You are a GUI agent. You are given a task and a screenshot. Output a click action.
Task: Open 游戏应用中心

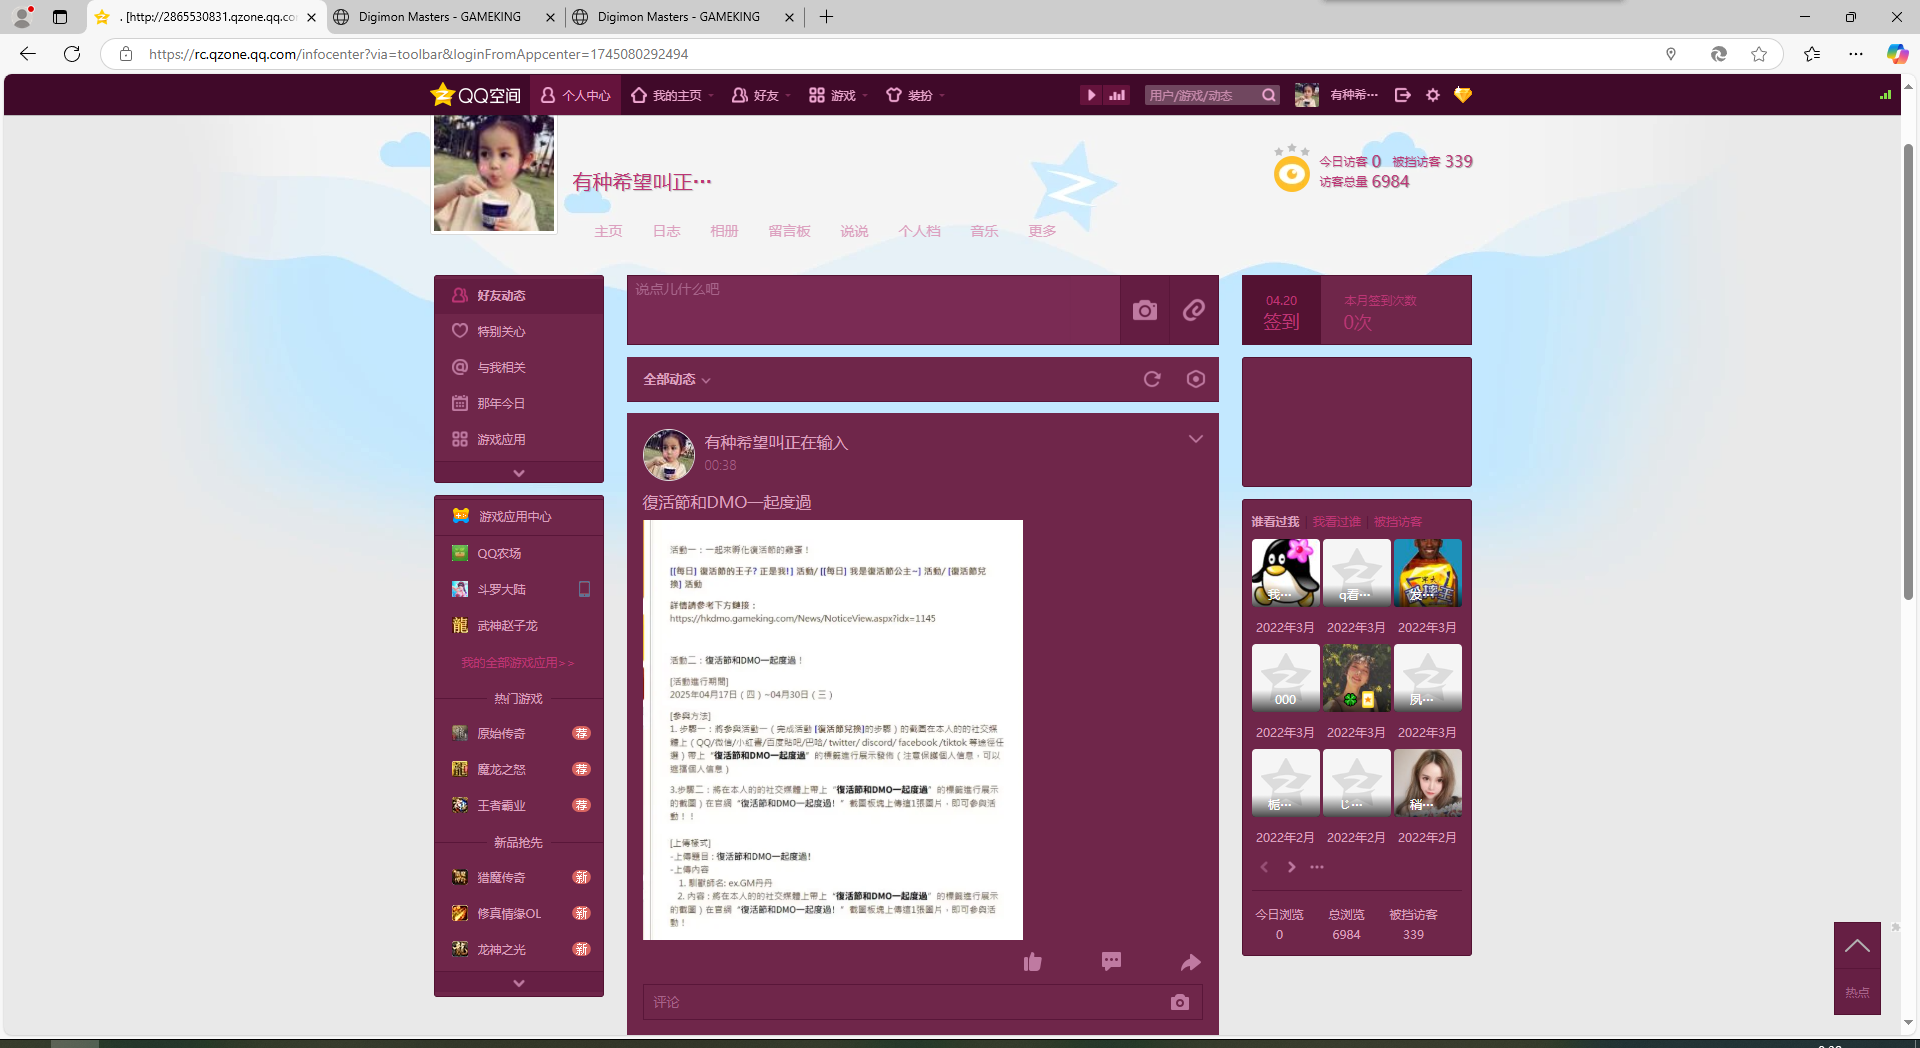519,516
